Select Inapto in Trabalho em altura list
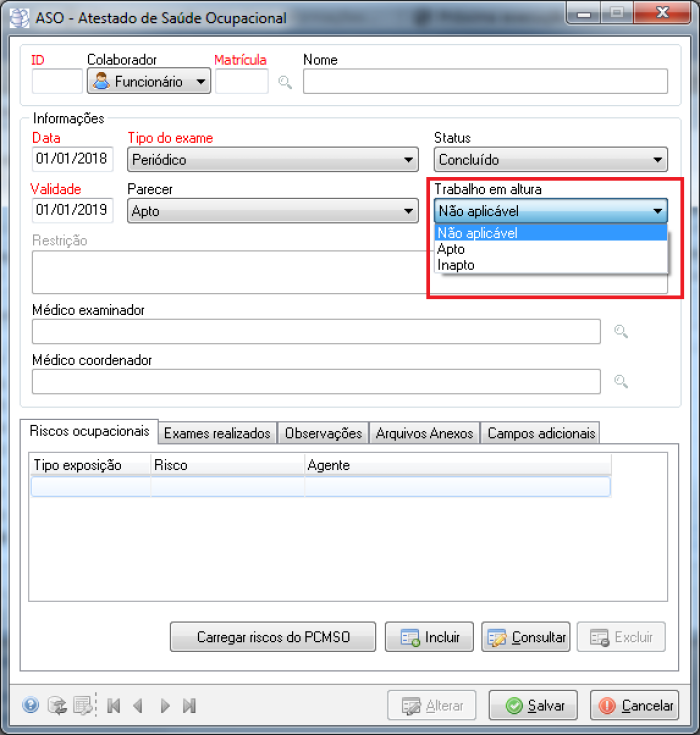Screen dimensions: 700x735 point(456,265)
